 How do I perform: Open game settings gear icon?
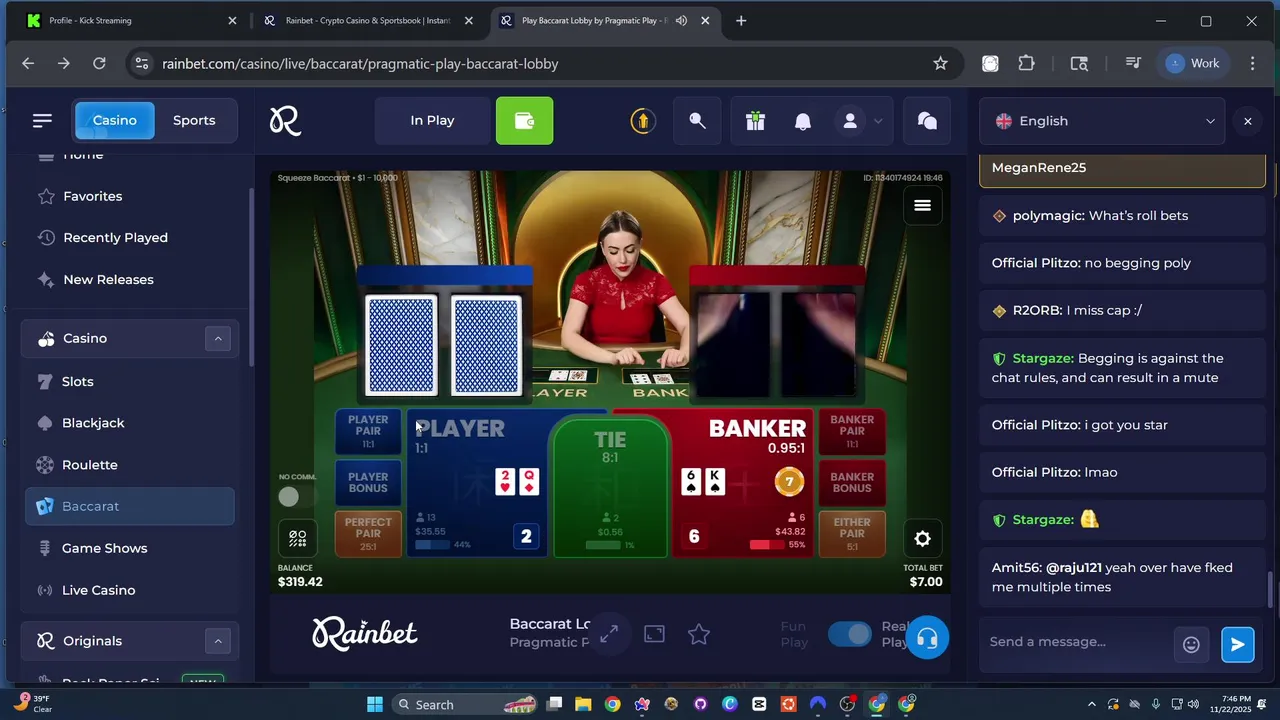922,539
